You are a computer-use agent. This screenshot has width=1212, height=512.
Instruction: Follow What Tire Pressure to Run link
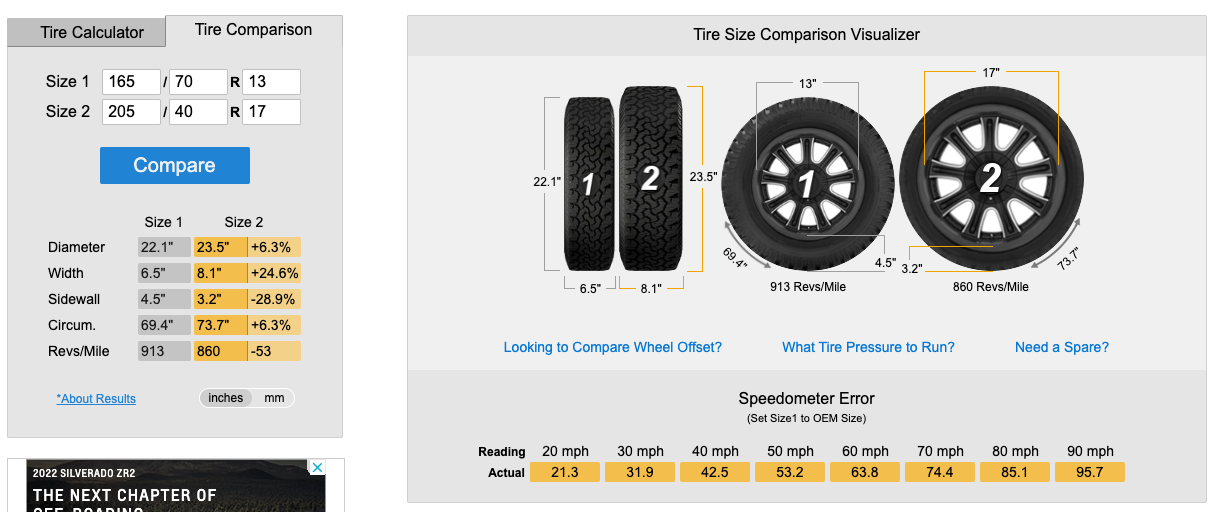868,347
